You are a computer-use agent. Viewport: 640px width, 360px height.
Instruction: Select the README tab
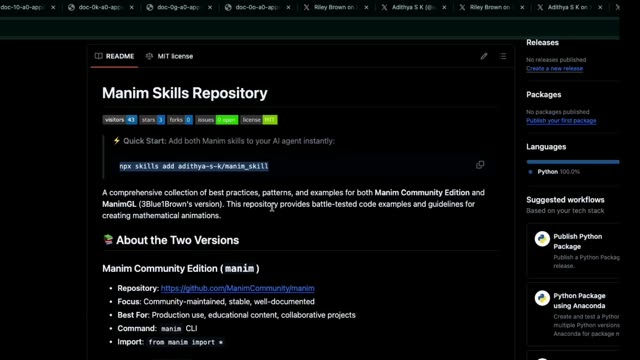tap(114, 56)
